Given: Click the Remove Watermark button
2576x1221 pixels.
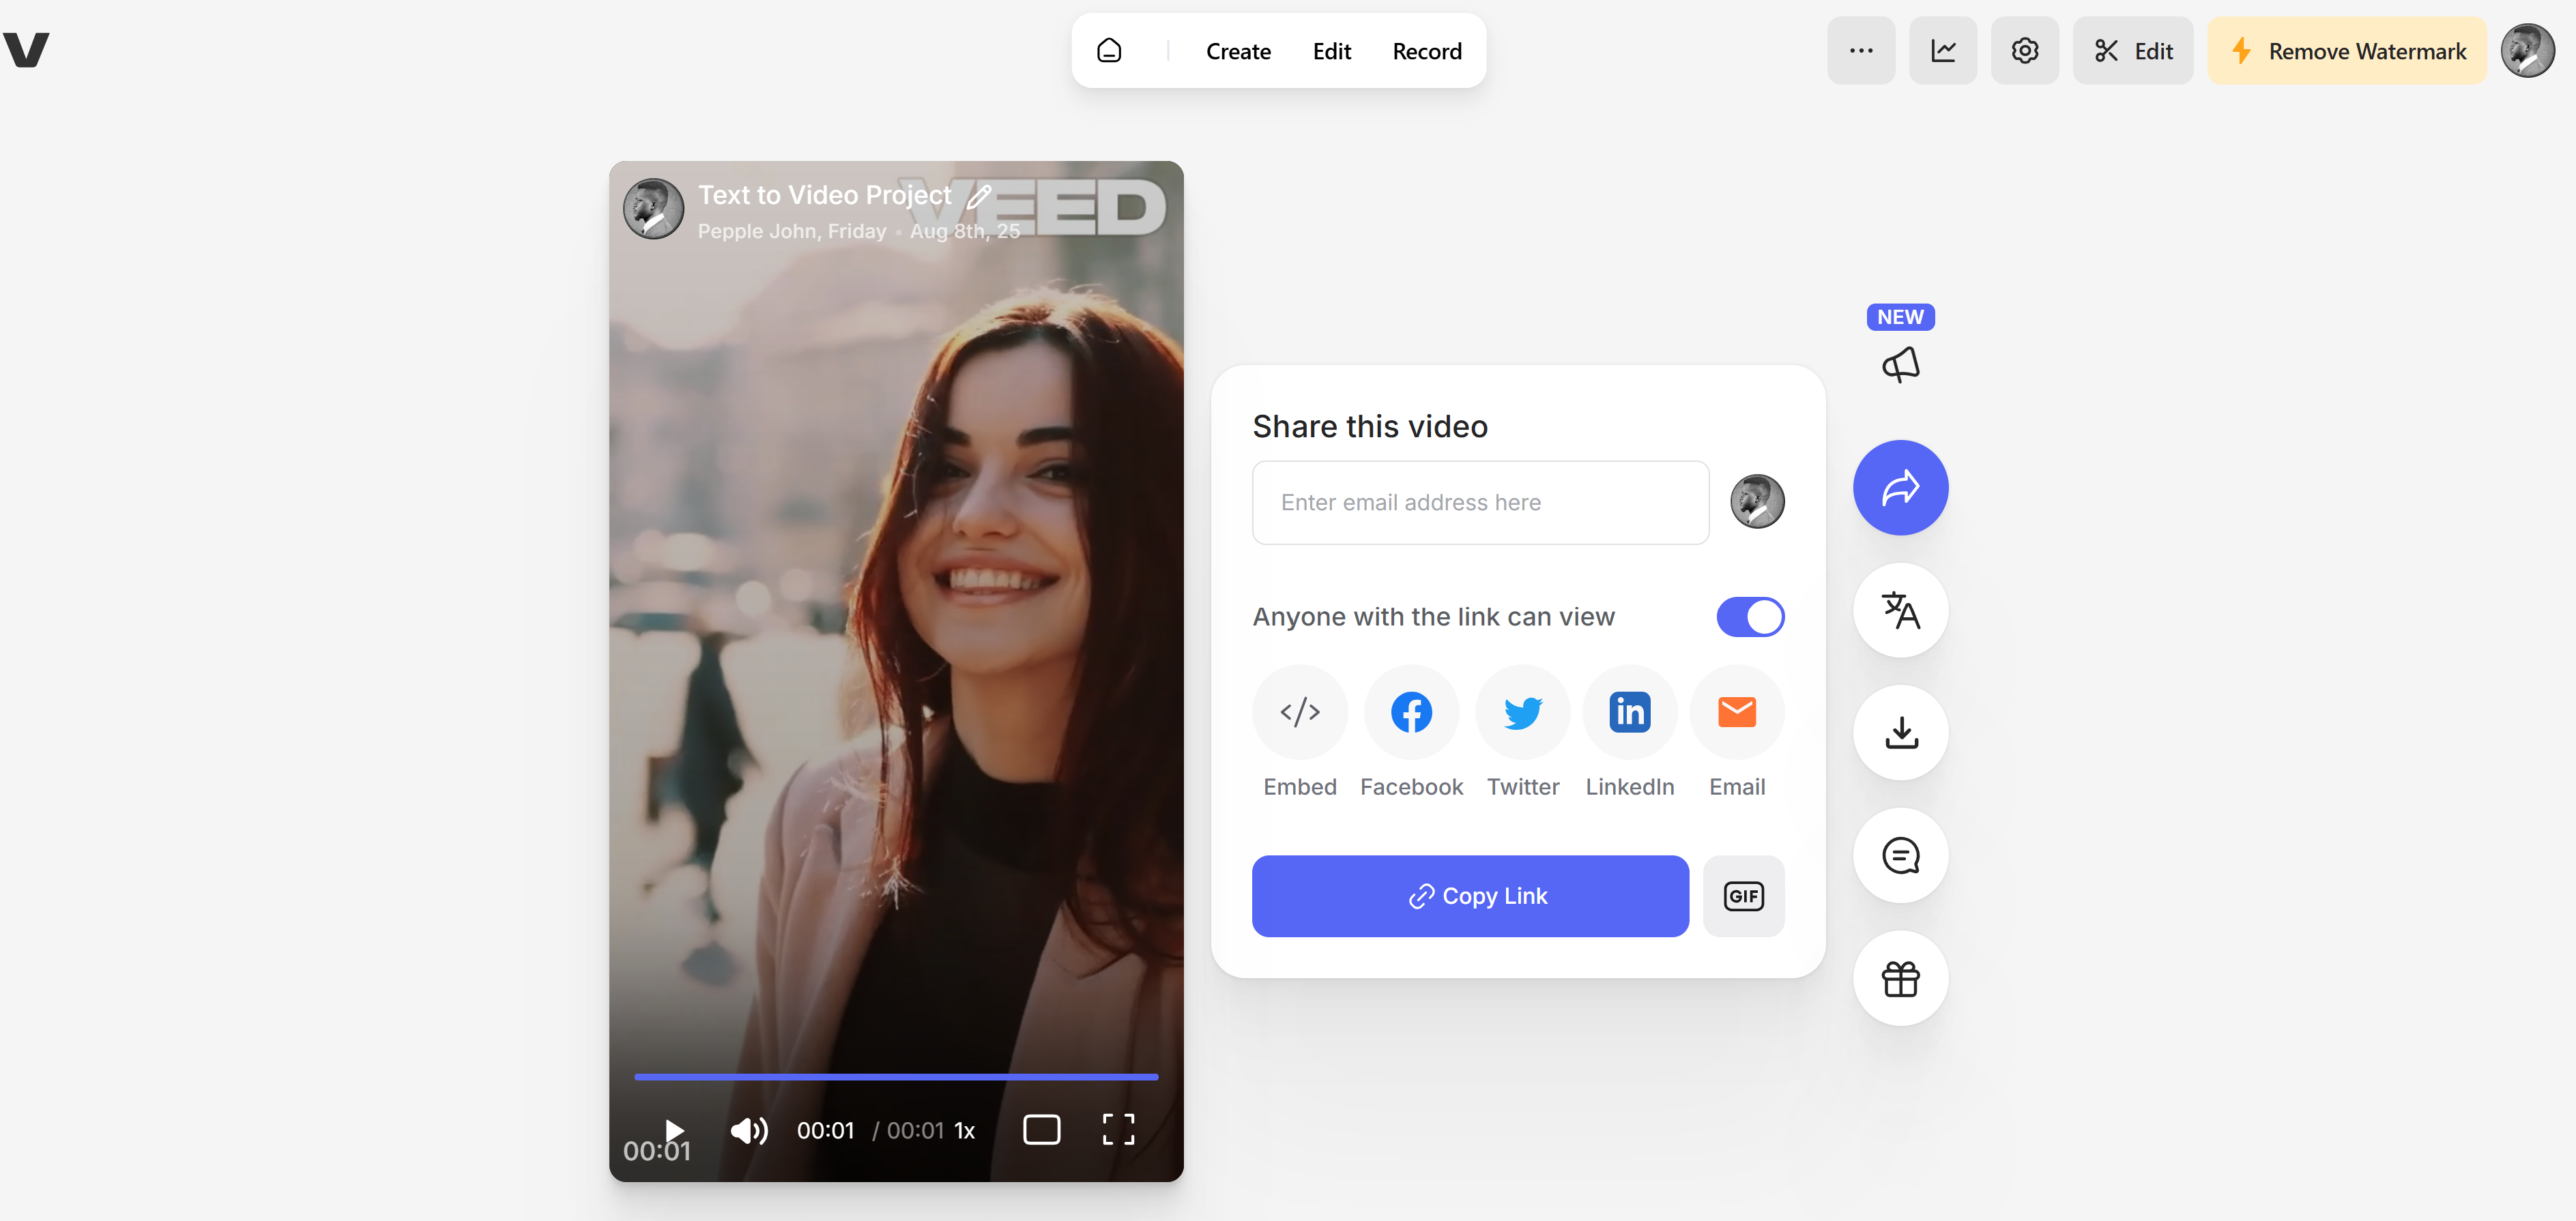Looking at the screenshot, I should (x=2346, y=51).
